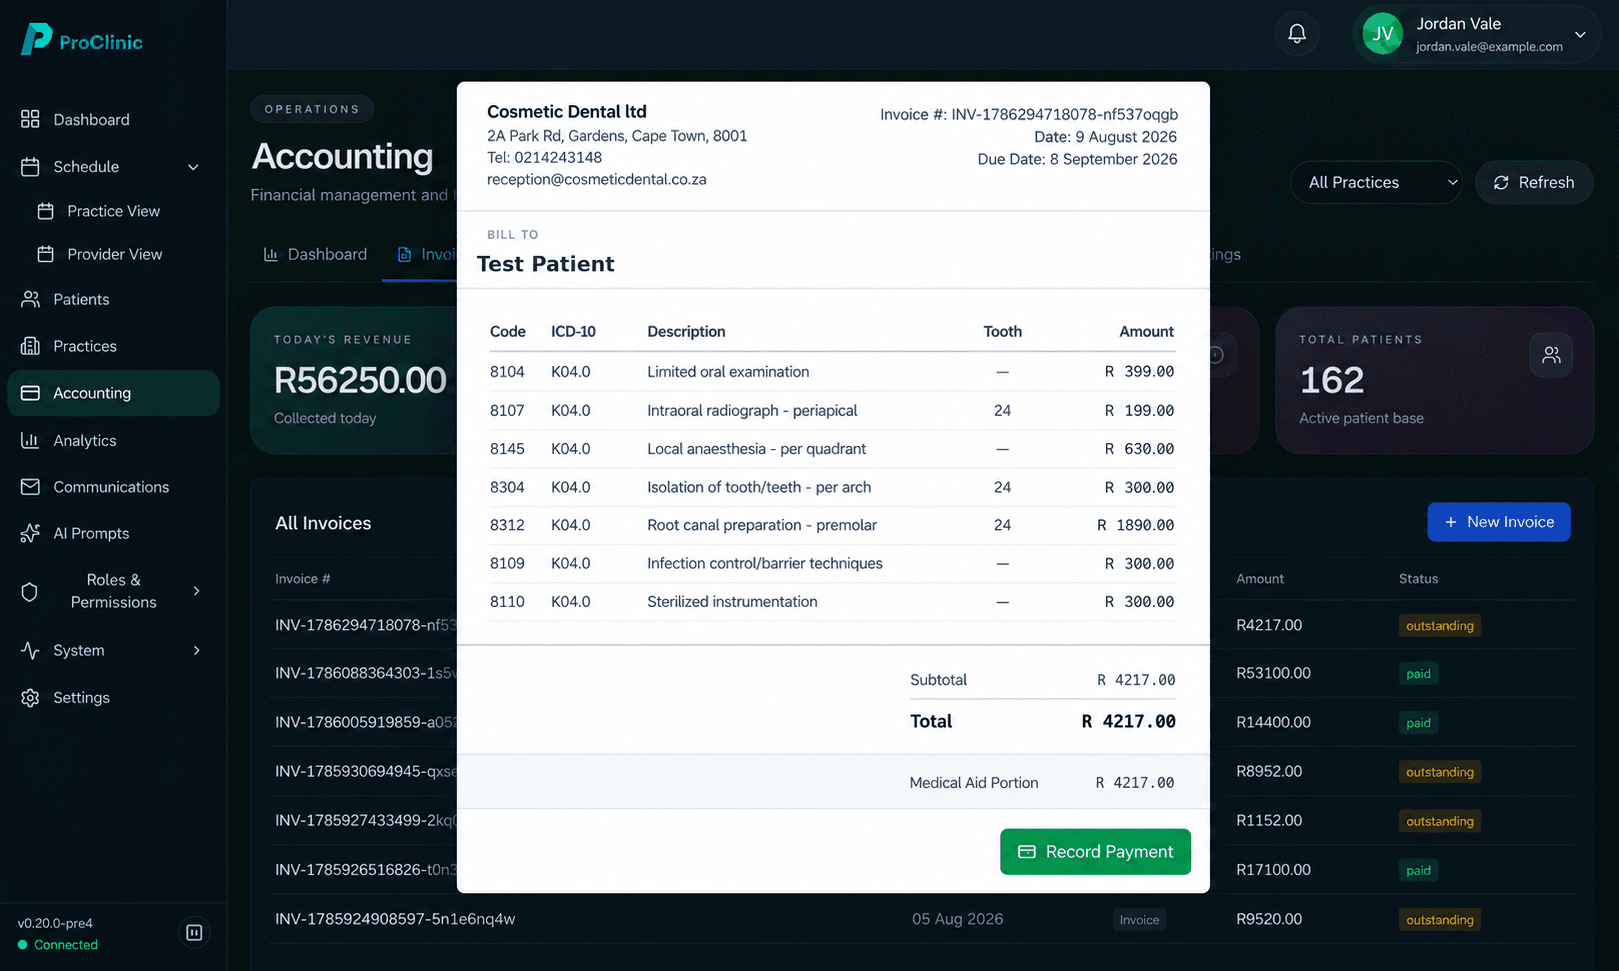Select the Limited oral examination row
Viewport: 1619px width, 971px height.
[832, 372]
